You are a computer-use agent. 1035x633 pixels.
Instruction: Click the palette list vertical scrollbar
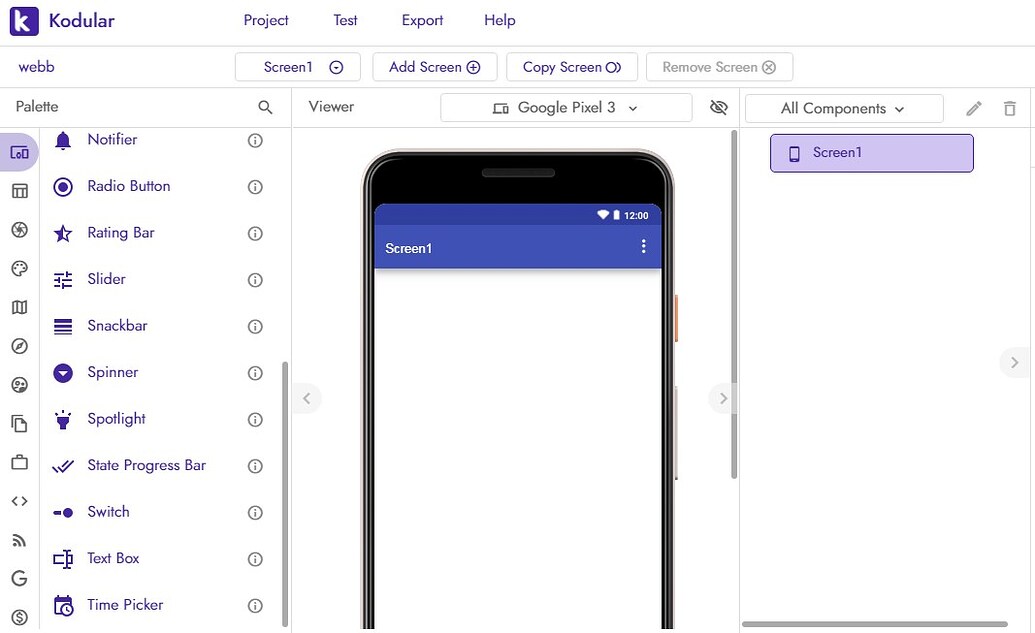[x=285, y=493]
